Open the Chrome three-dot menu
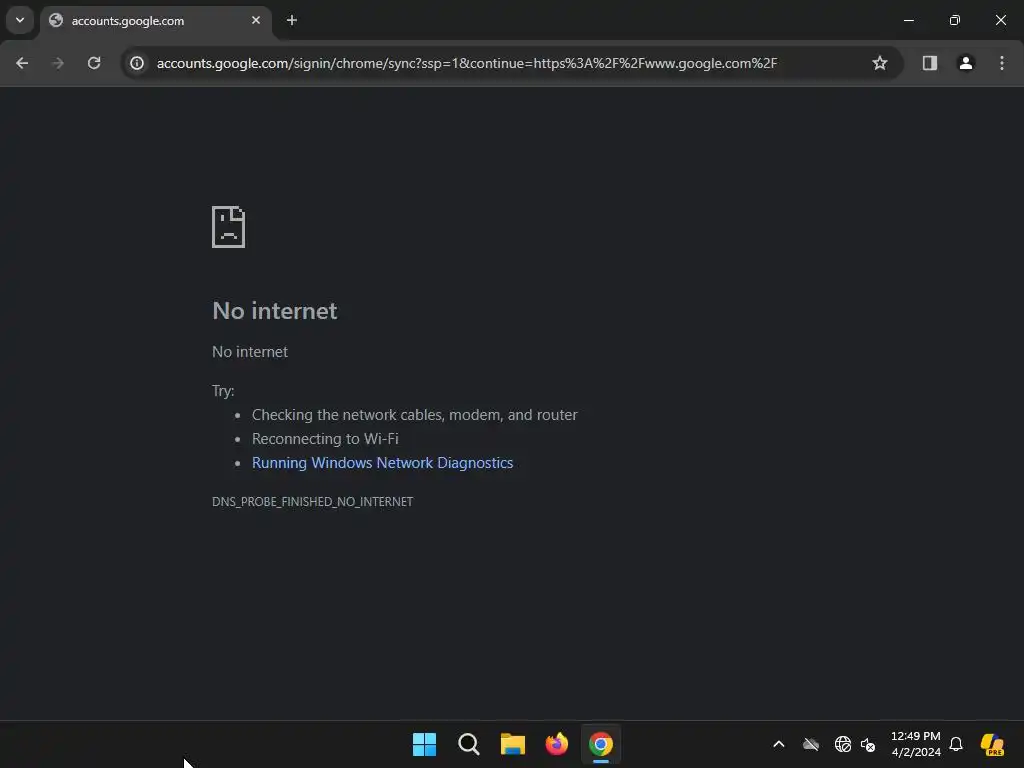Image resolution: width=1024 pixels, height=768 pixels. point(1002,63)
